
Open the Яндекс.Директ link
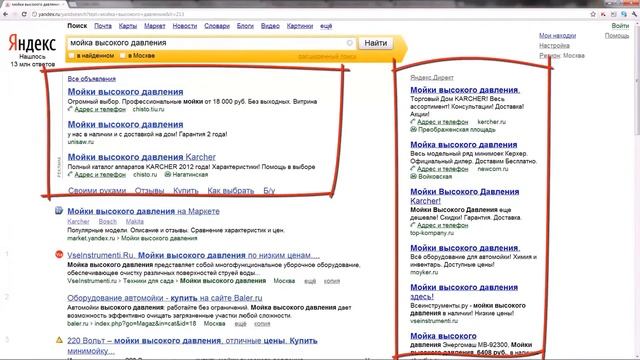[x=432, y=77]
